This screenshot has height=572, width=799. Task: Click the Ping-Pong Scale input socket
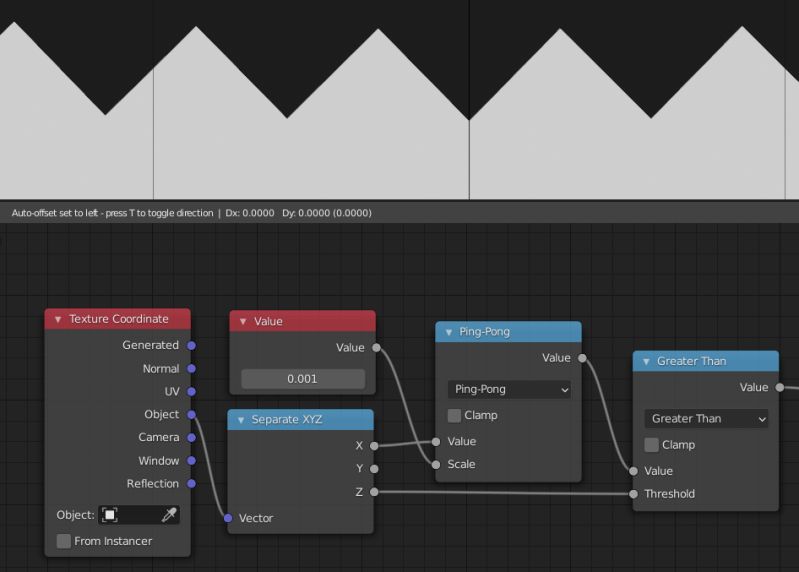pos(436,465)
